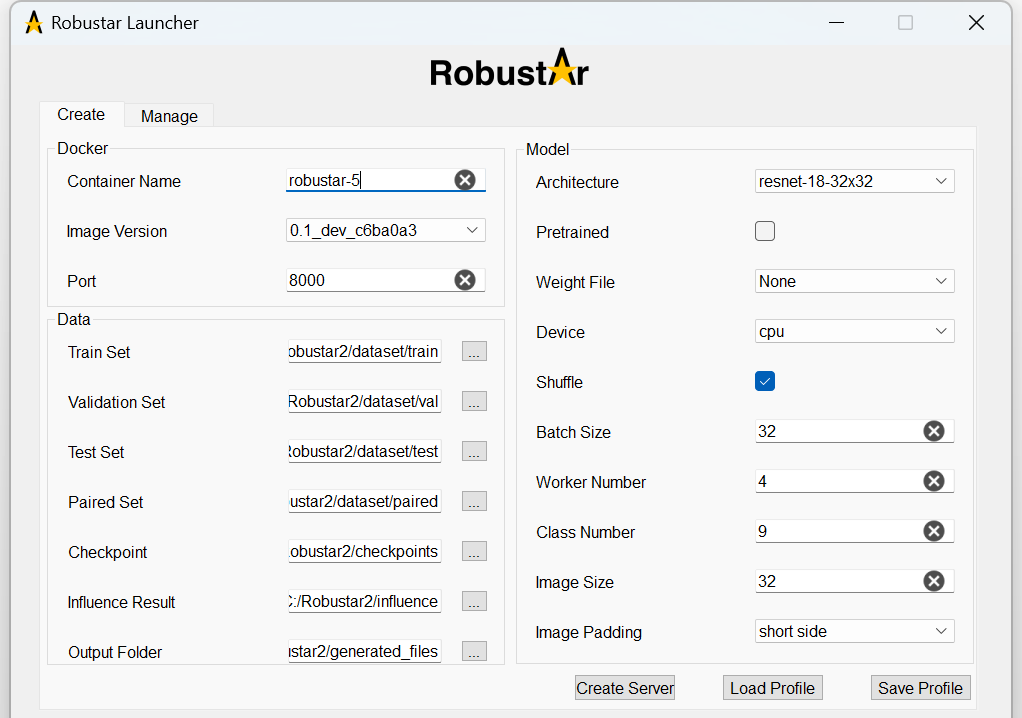Click into the Validation Set path field

click(x=363, y=401)
